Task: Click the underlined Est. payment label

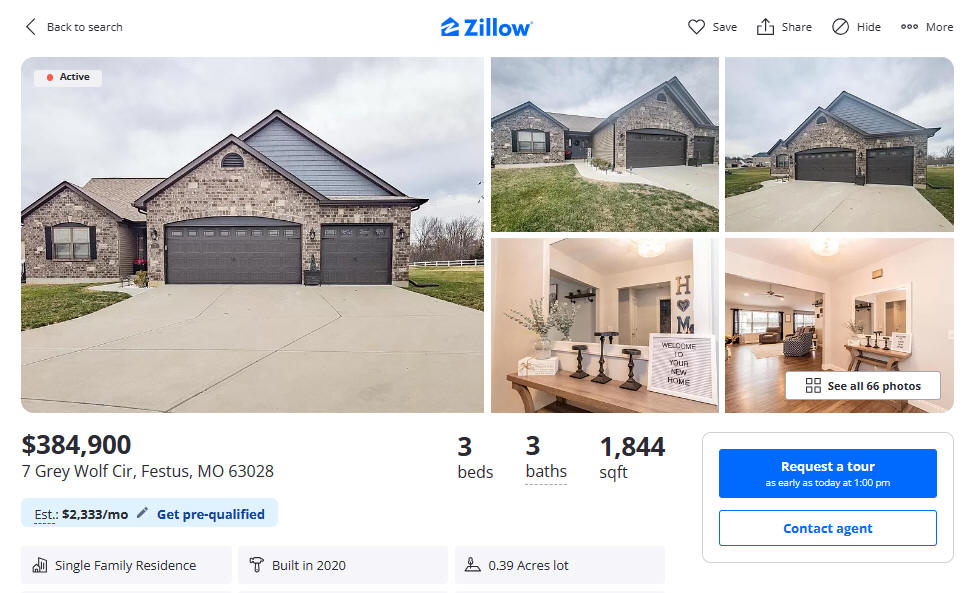Action: coord(45,514)
